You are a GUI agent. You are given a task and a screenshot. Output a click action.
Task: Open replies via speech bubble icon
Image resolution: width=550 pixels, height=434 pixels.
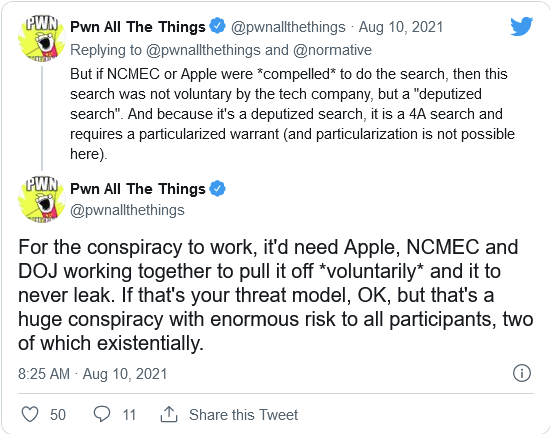click(x=102, y=414)
